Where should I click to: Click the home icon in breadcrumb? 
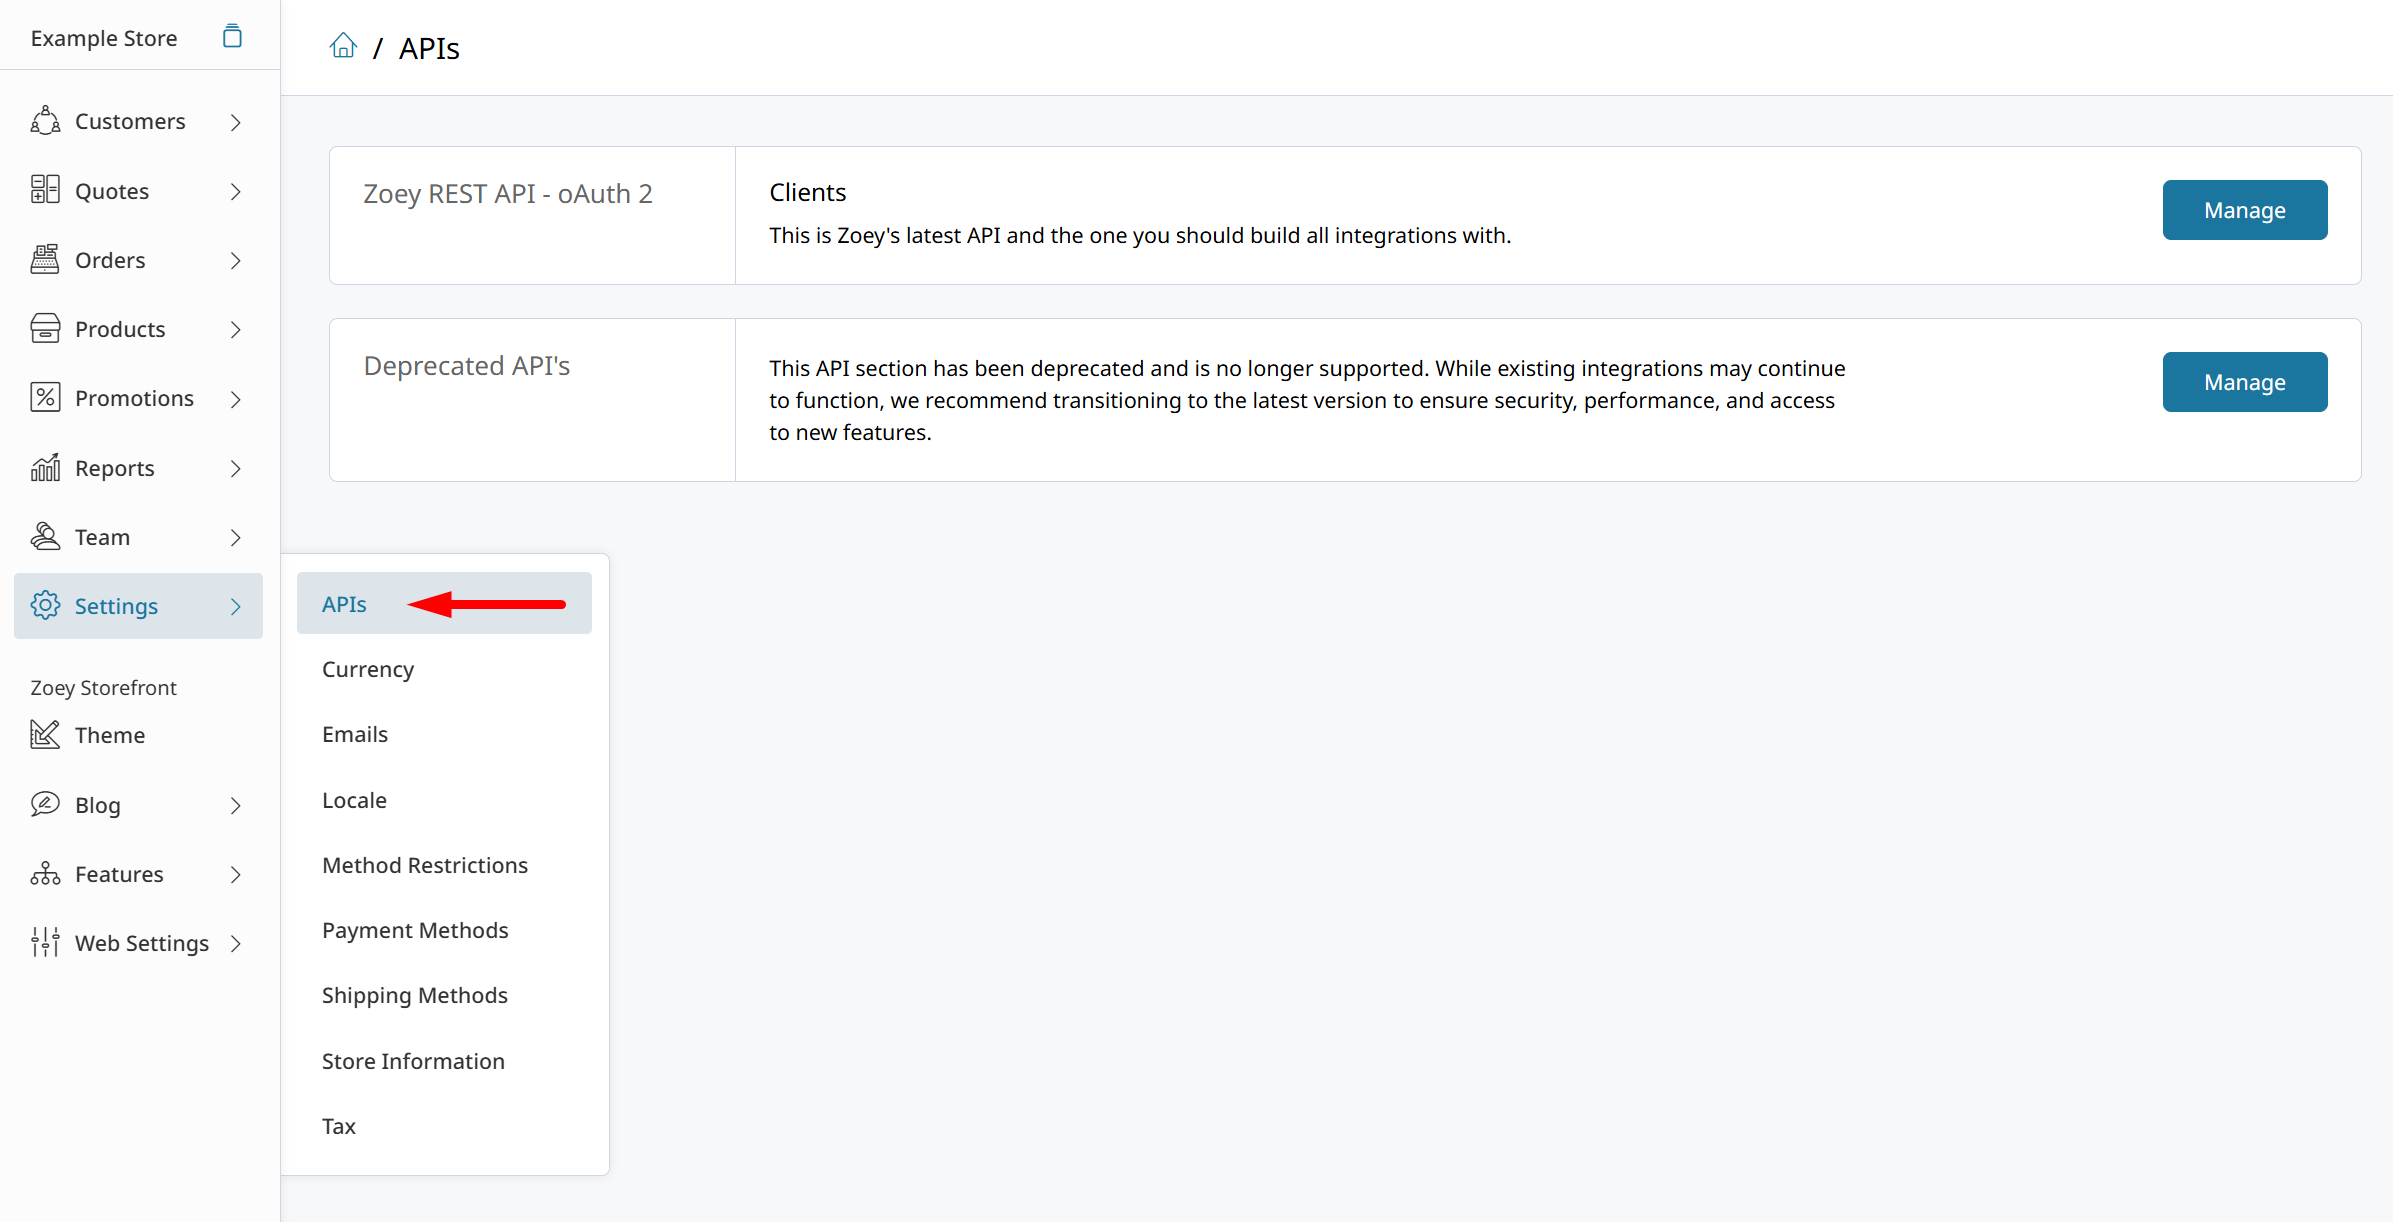click(343, 46)
